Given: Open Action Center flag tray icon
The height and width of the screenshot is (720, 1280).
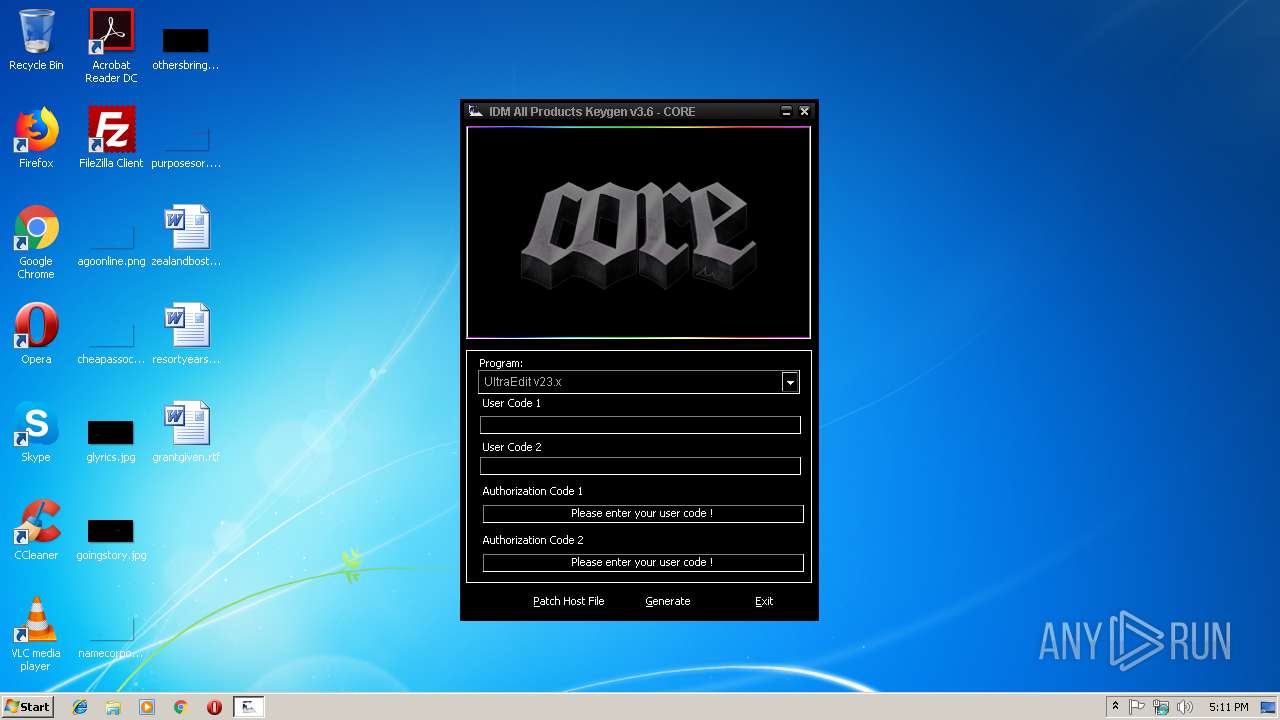Looking at the screenshot, I should tap(1137, 707).
